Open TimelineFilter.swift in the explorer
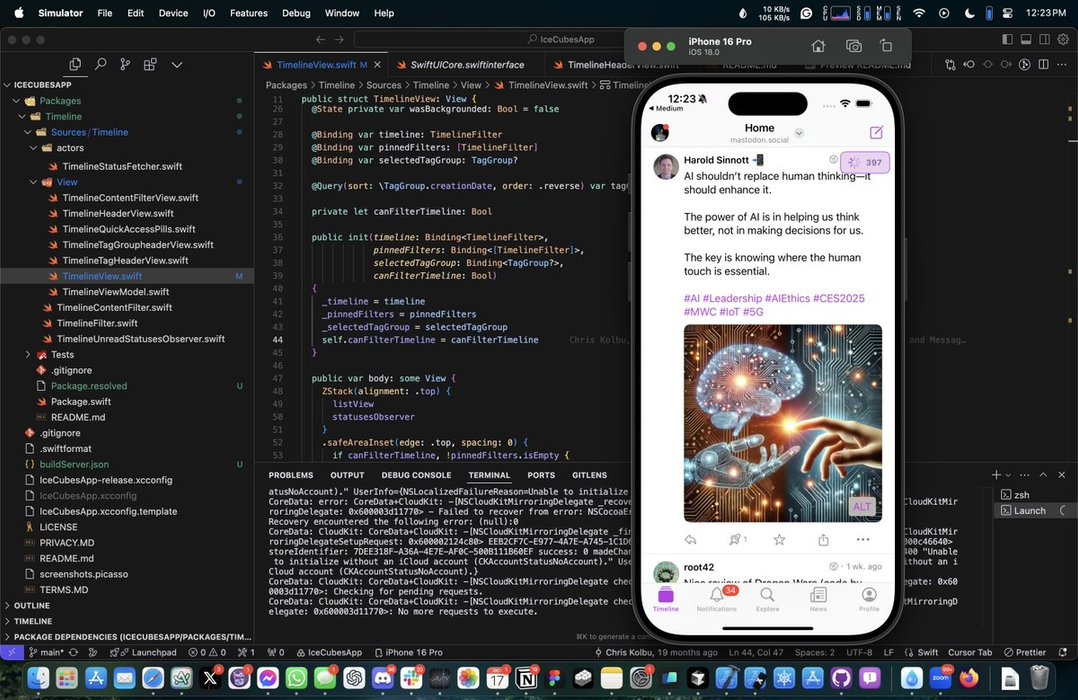Image resolution: width=1078 pixels, height=700 pixels. [97, 323]
